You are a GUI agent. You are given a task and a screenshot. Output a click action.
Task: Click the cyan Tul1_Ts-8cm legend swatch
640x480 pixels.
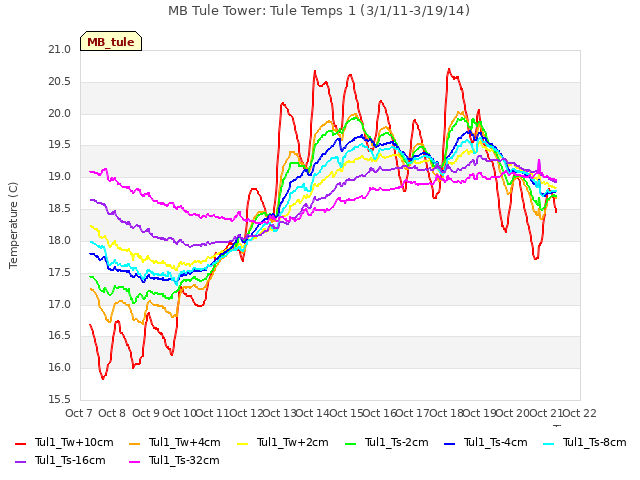click(x=548, y=443)
